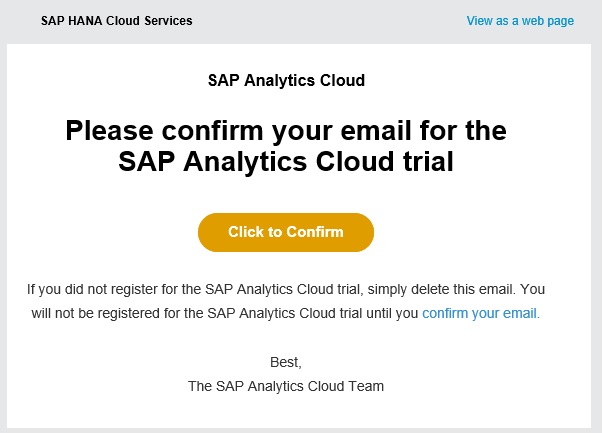Click the word "You" ending the first paragraph line
This screenshot has height=433, width=603.
pyautogui.click(x=533, y=290)
